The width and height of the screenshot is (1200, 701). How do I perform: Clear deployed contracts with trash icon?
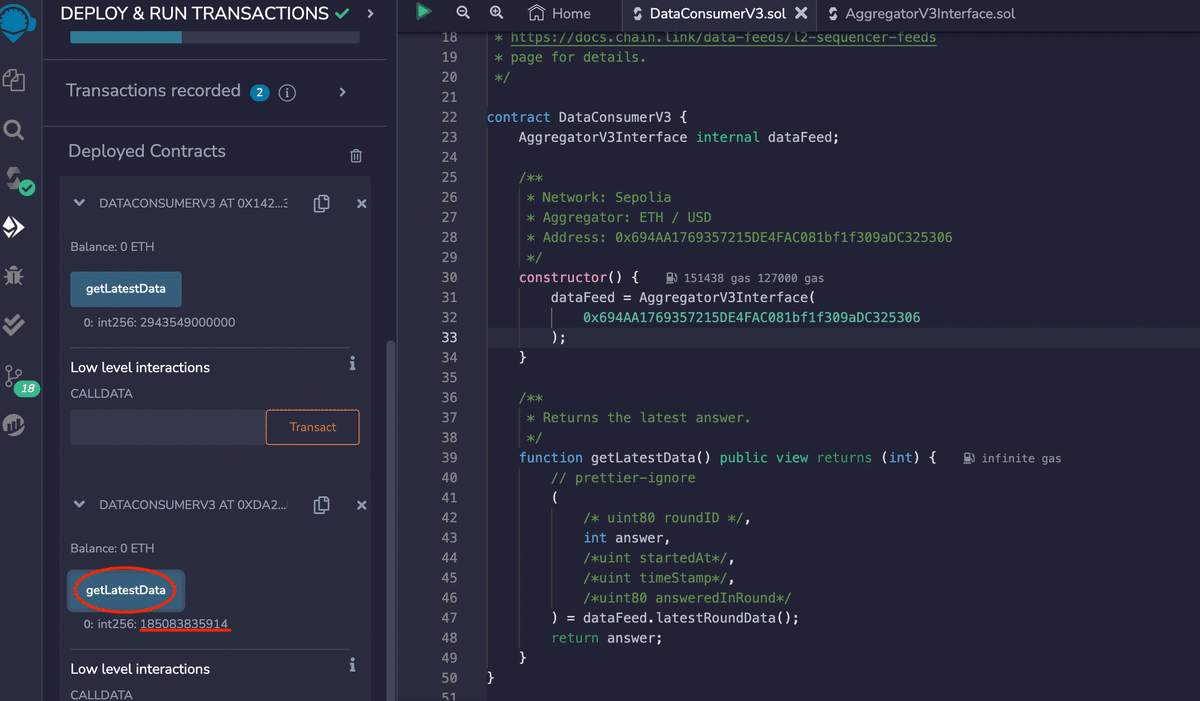(x=356, y=156)
